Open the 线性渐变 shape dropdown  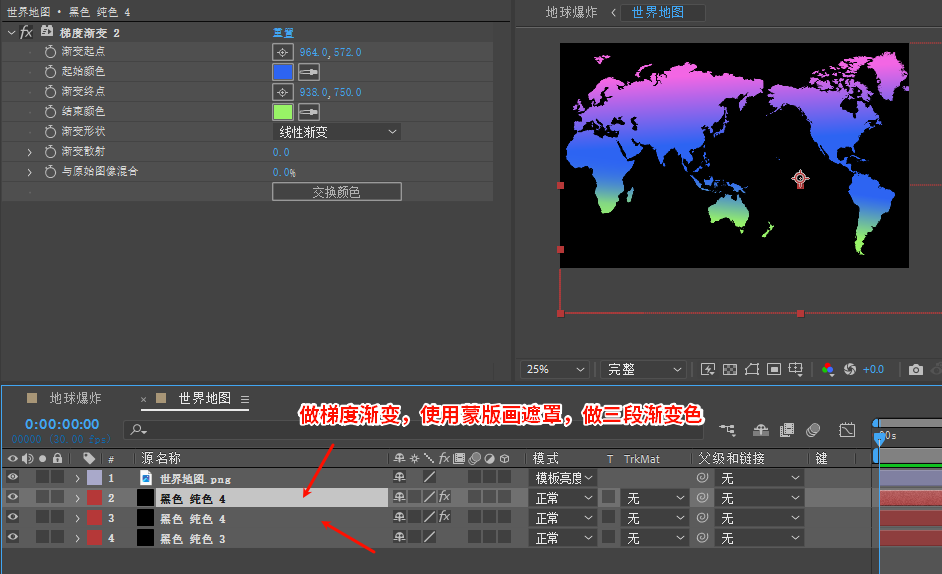(x=336, y=132)
